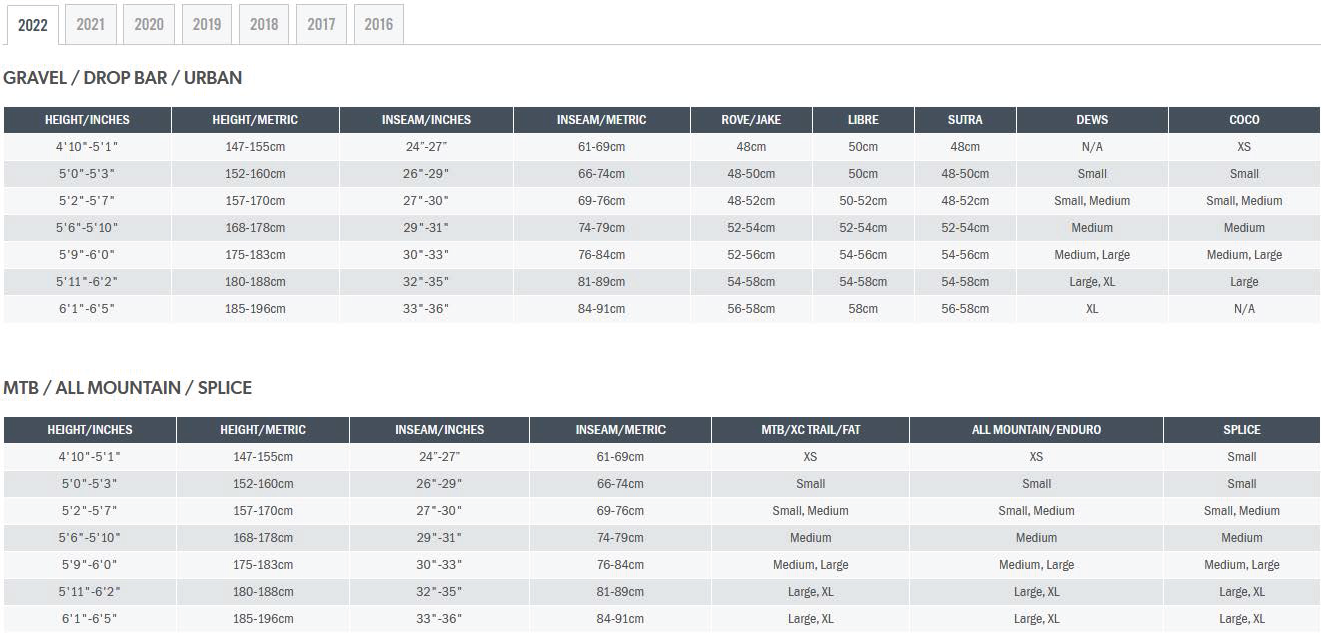Screen dimensions: 1322x641
Task: Click Medium, Large in the SPLICE column
Action: [1241, 565]
